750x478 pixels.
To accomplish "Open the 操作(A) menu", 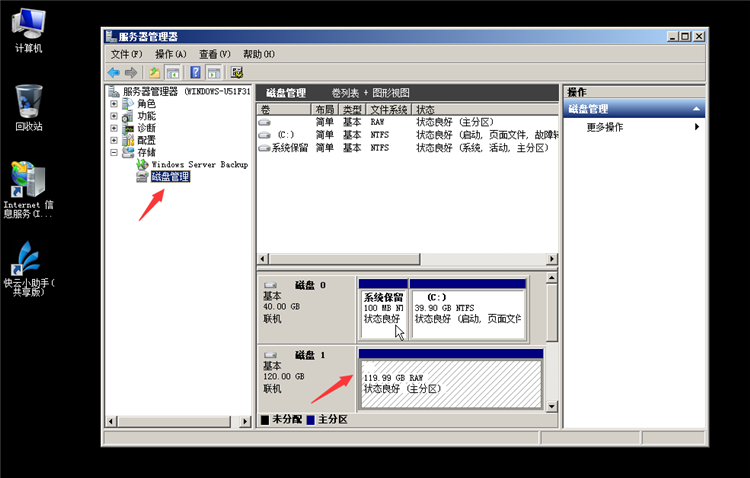I will (170, 54).
